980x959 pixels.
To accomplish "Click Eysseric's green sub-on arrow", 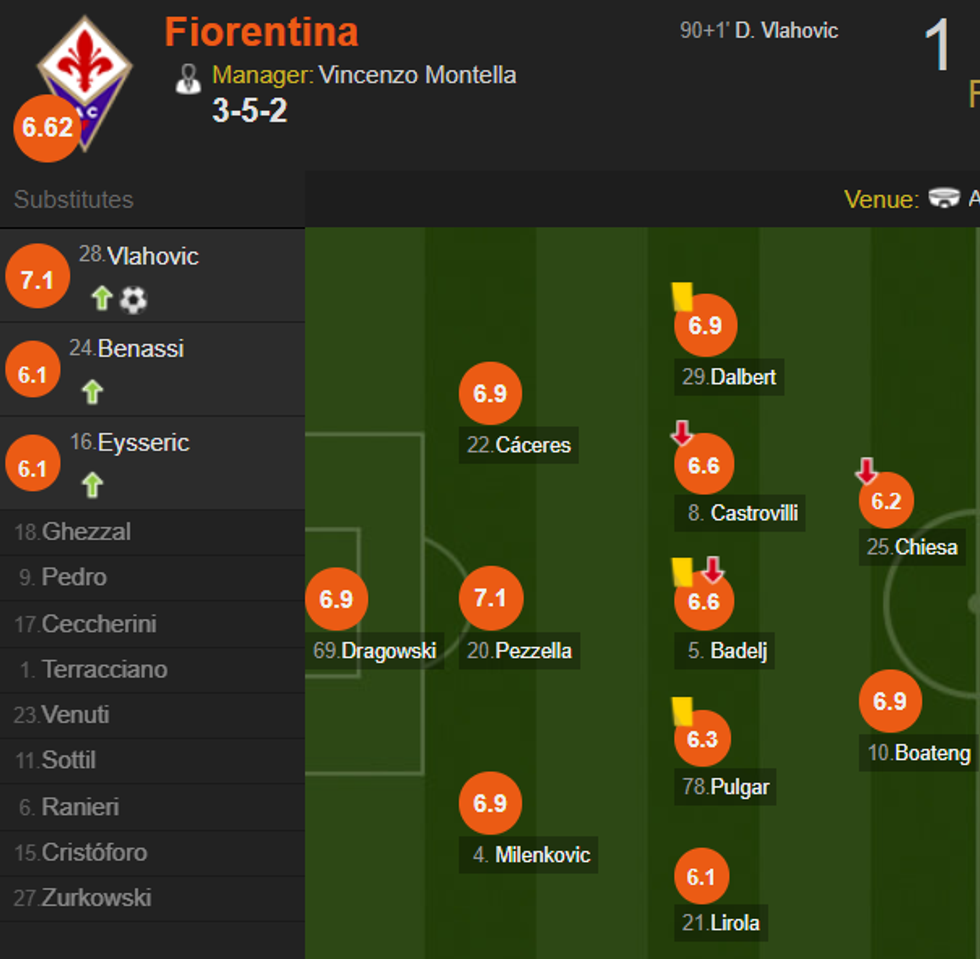I will (92, 486).
